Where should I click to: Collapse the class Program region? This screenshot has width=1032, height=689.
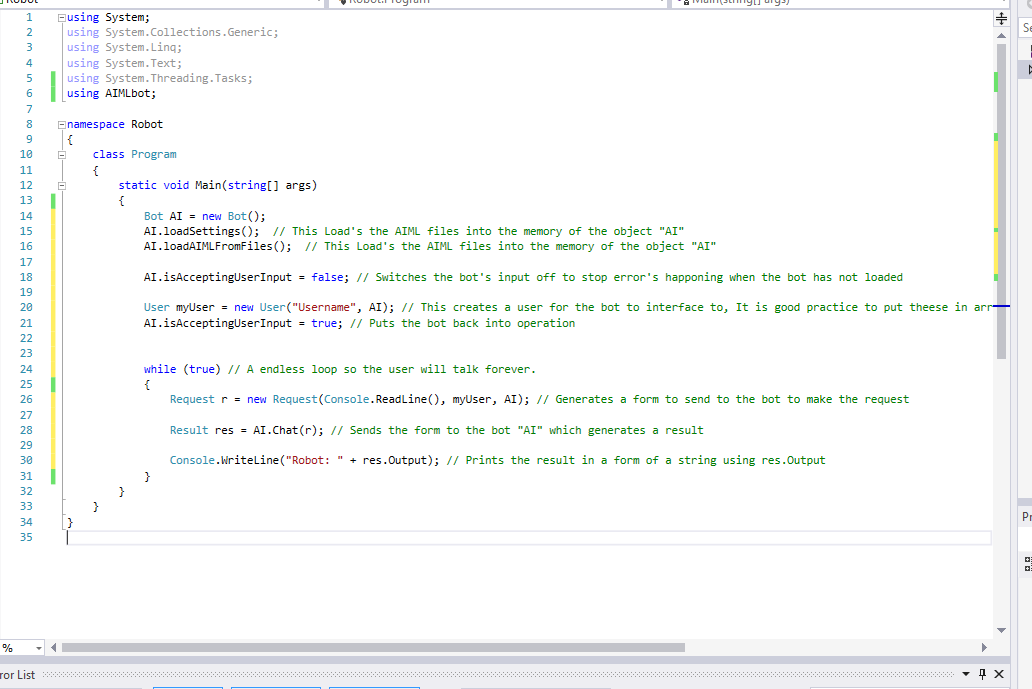pos(62,155)
